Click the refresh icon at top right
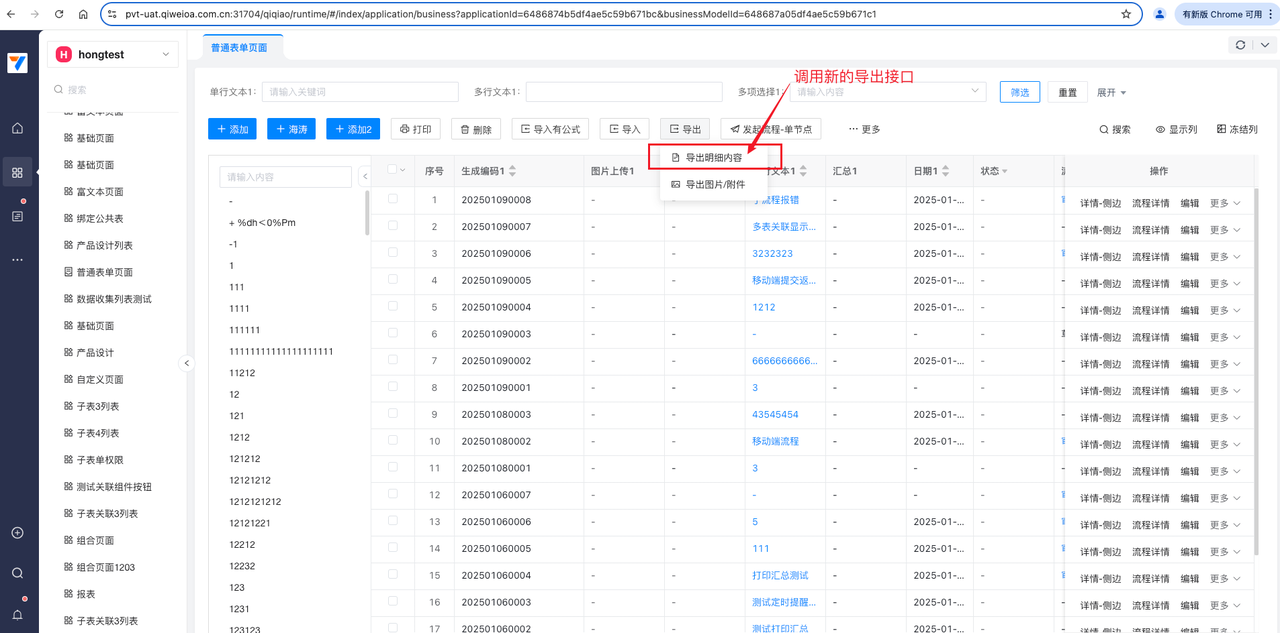The width and height of the screenshot is (1280, 633). tap(1241, 45)
